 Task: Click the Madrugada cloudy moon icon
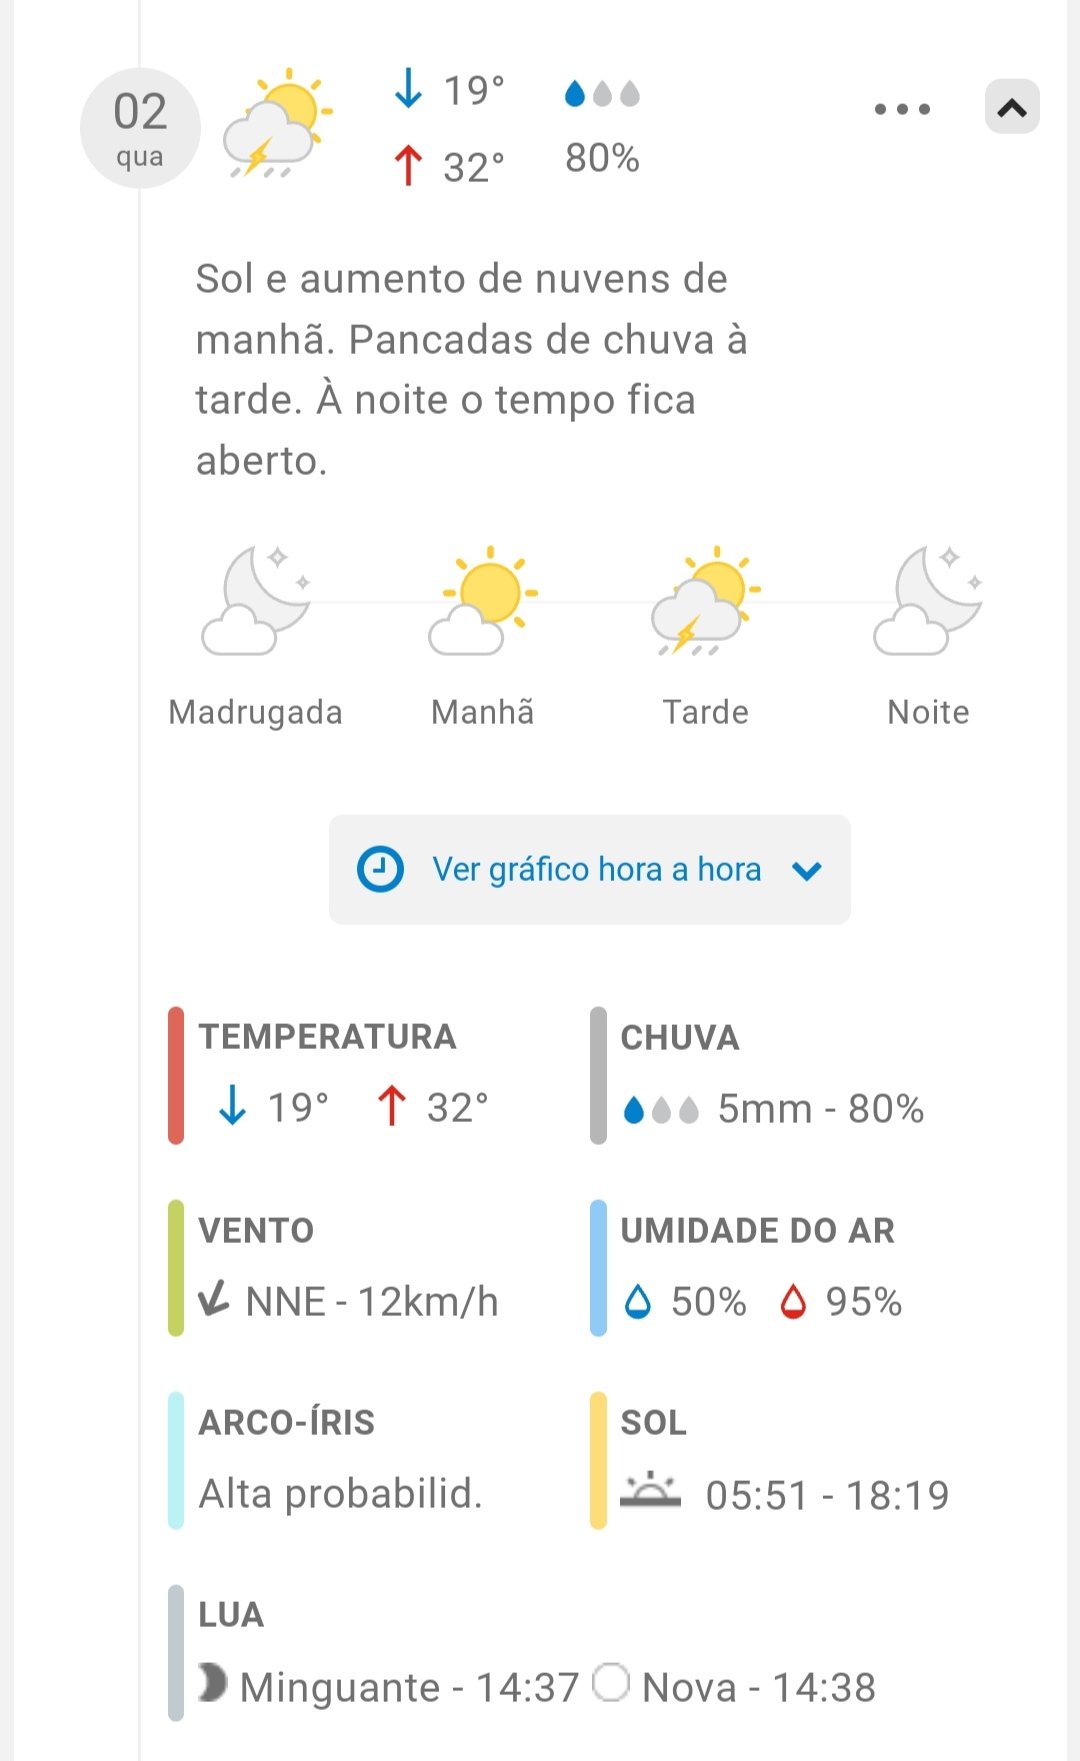point(256,601)
